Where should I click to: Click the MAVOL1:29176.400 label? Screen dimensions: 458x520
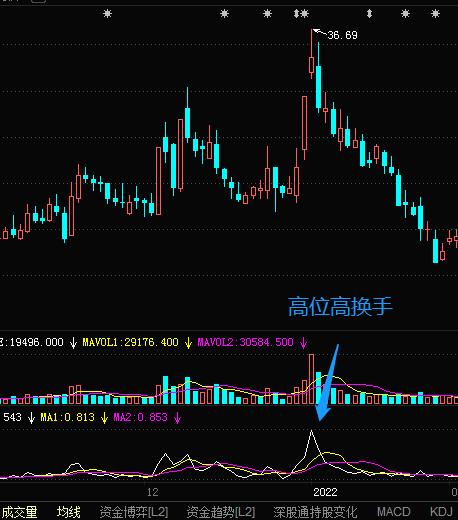[130, 342]
